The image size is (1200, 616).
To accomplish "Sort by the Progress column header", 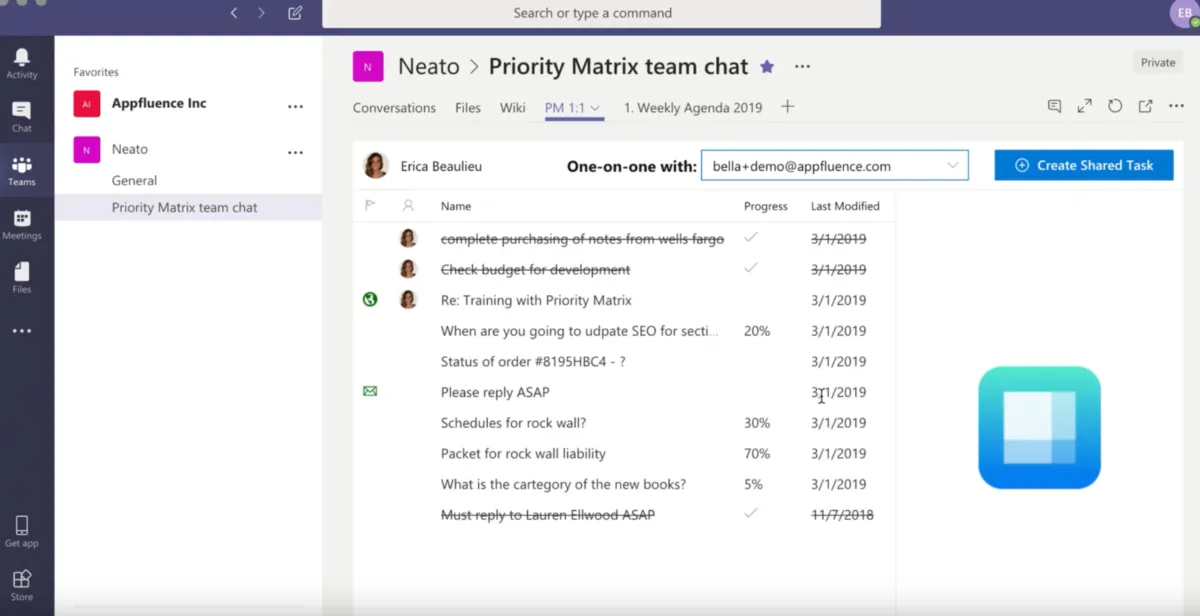I will (x=766, y=206).
